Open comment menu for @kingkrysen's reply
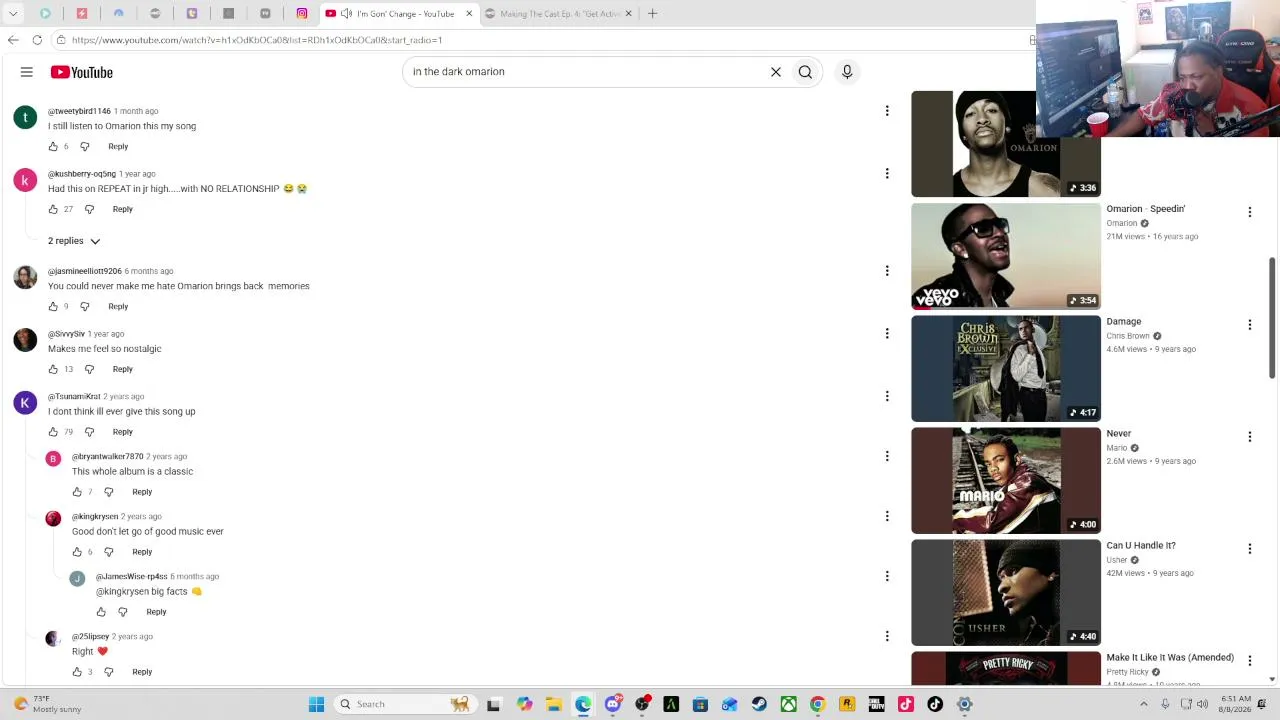1280x720 pixels. coord(887,516)
